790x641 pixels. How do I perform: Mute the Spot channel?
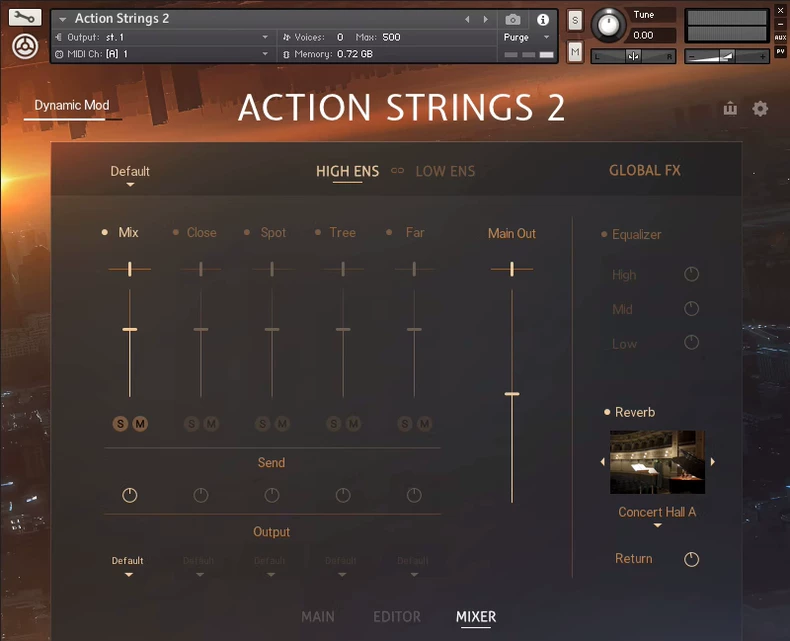[x=282, y=424]
